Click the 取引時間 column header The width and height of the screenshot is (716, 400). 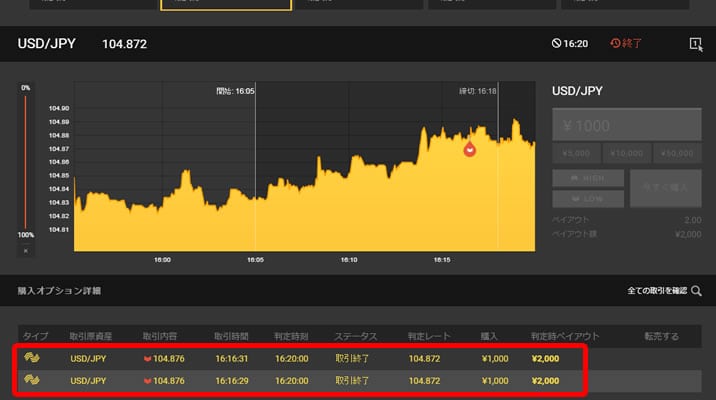[x=231, y=337]
